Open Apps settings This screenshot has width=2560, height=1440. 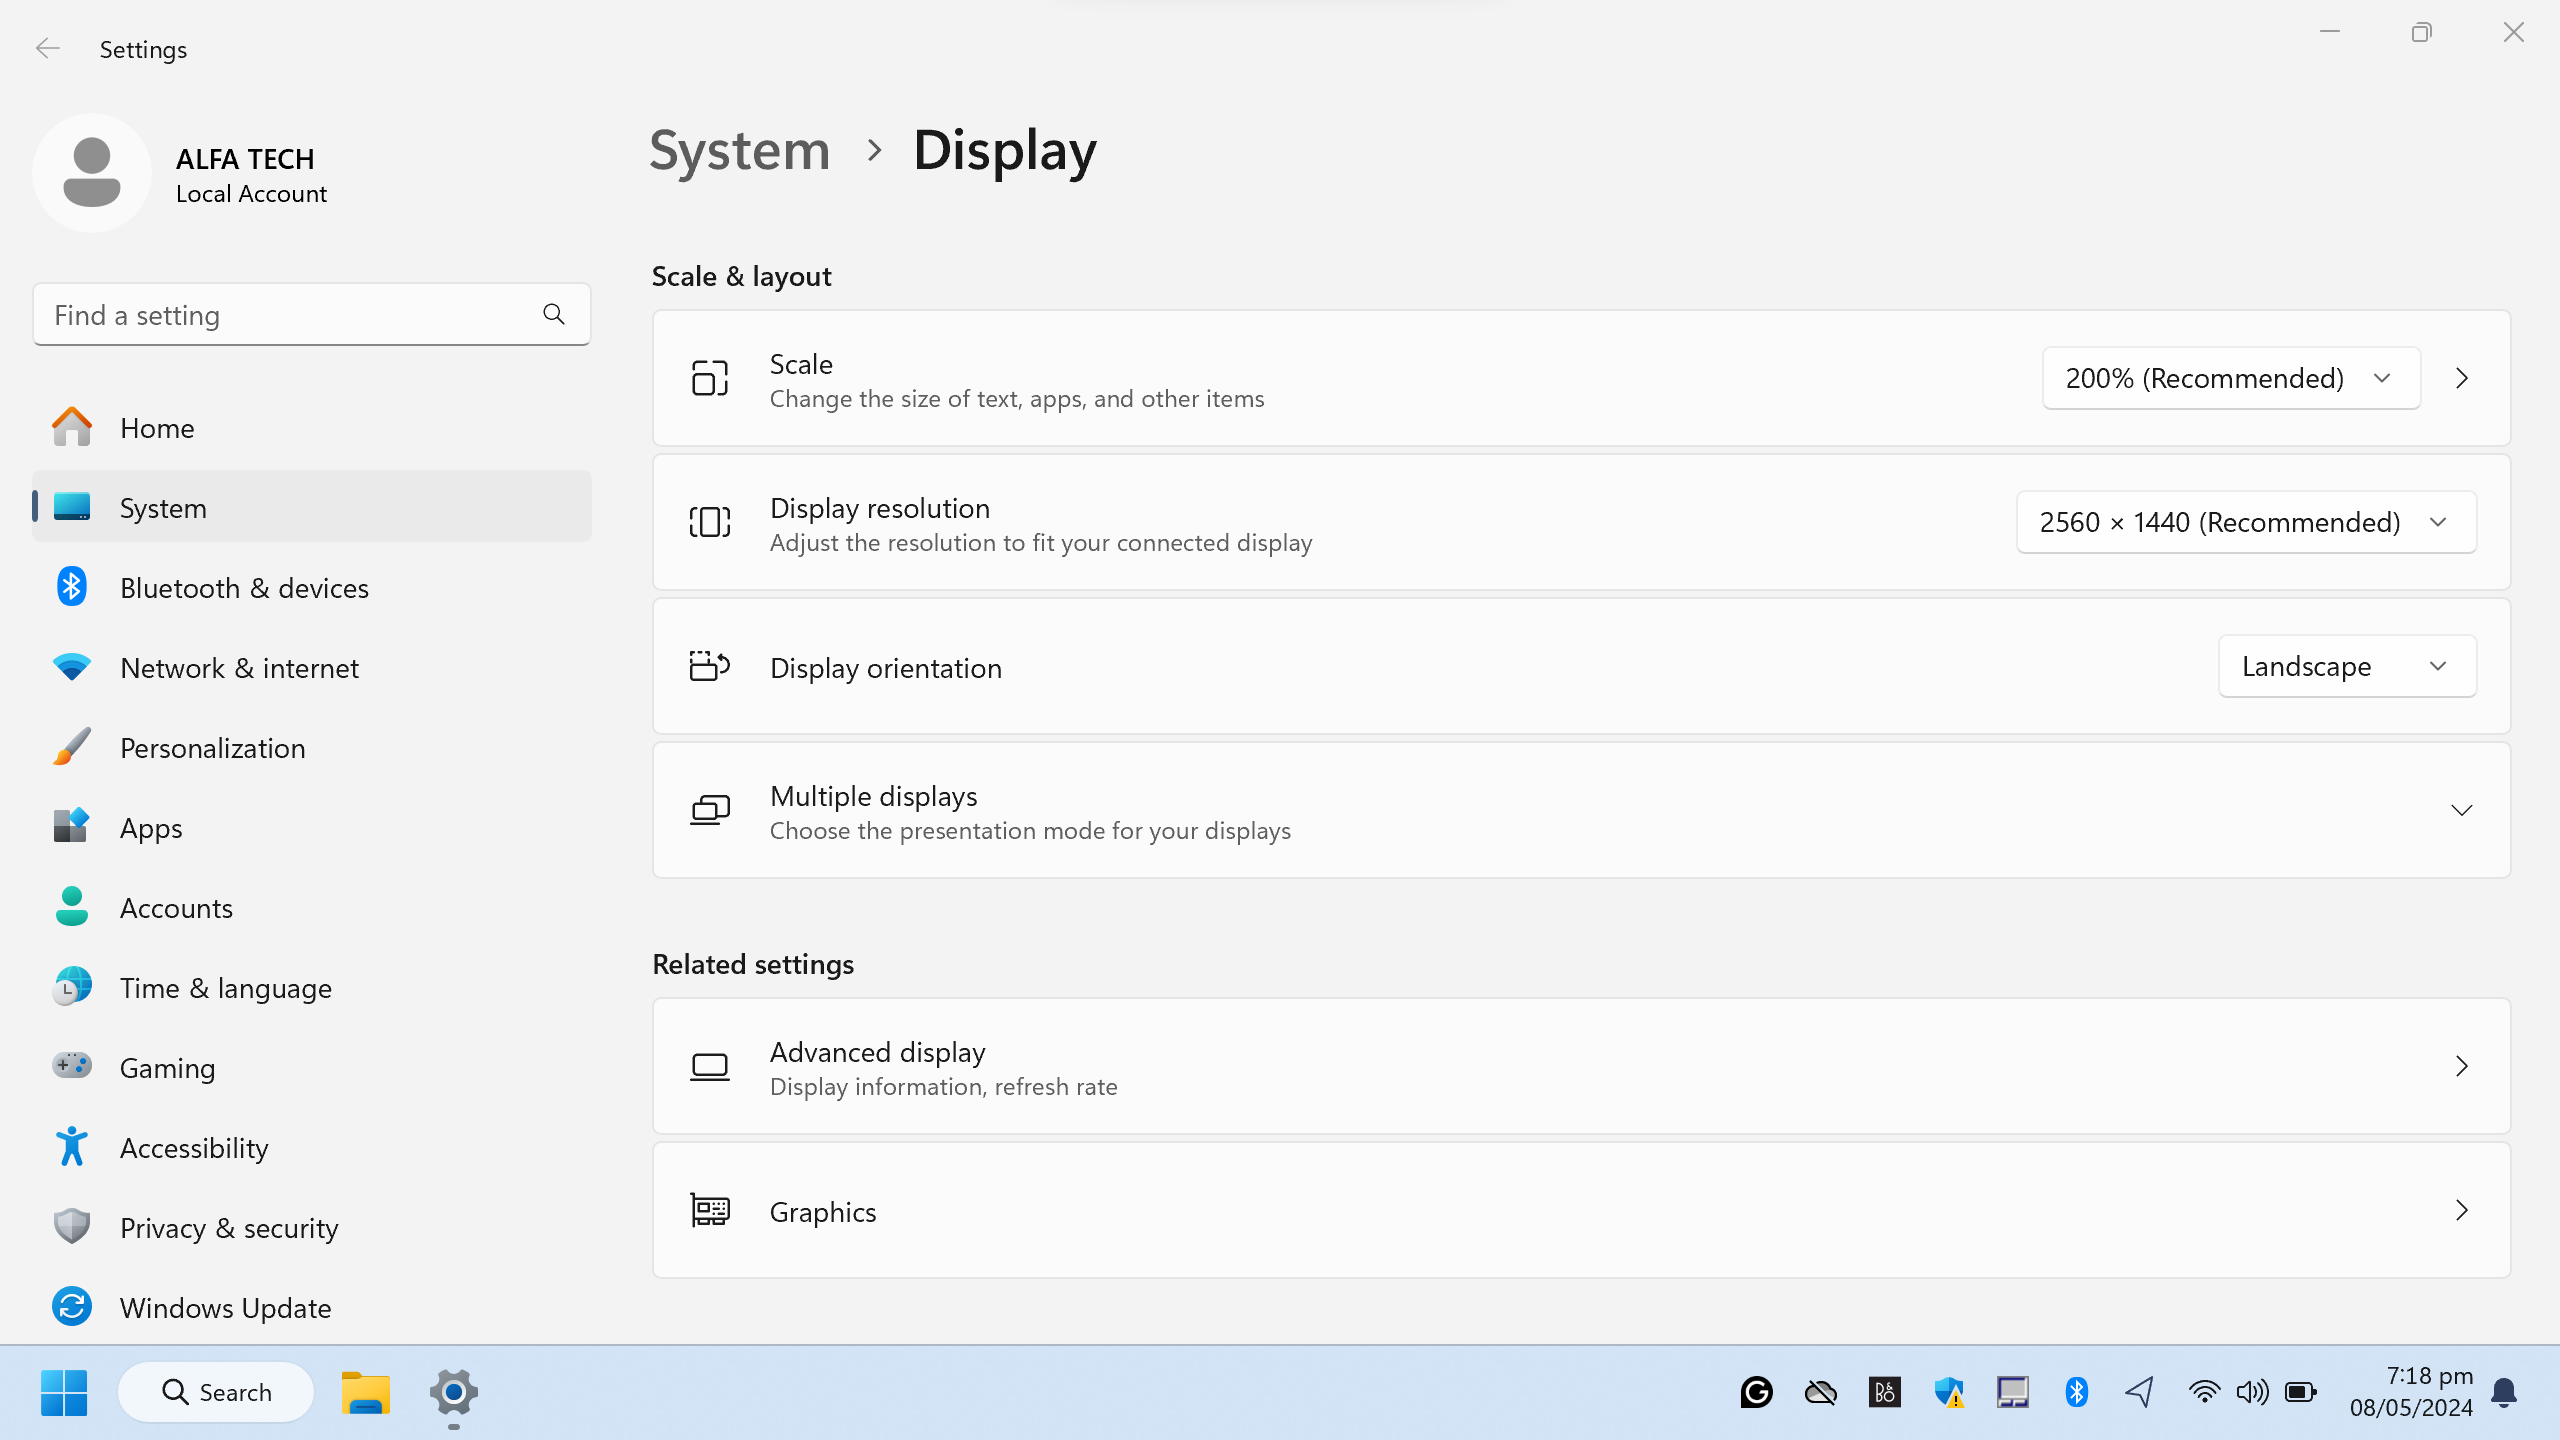click(x=312, y=827)
